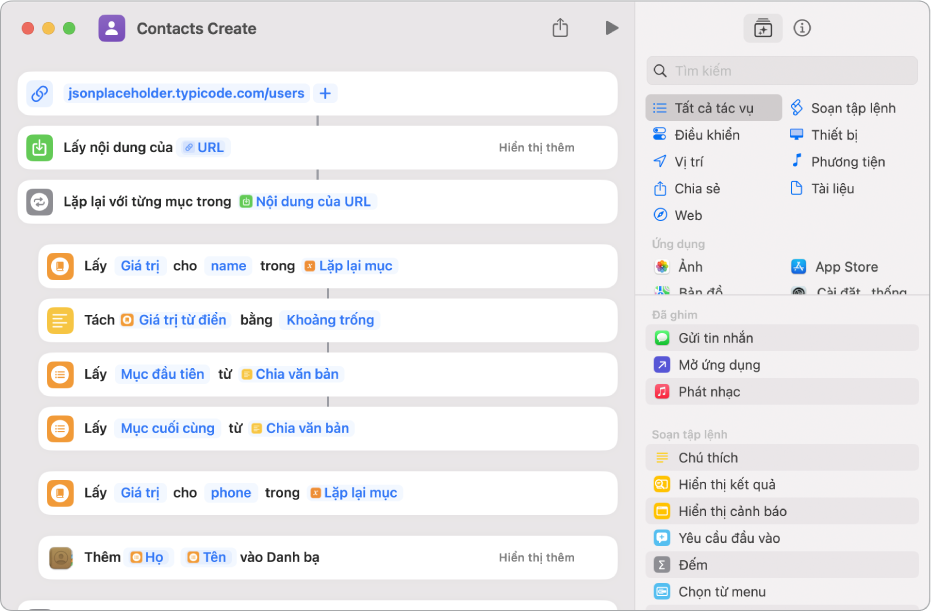Select Phương tiện category
Viewport: 931px width, 612px height.
[838, 161]
